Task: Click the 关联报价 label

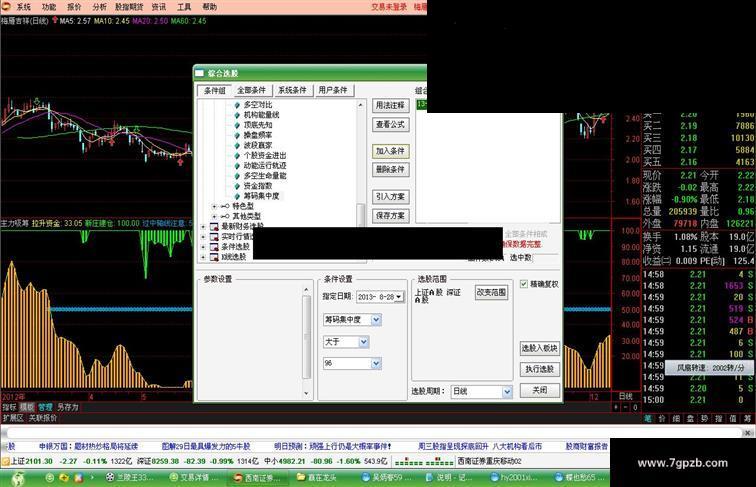Action: tap(43, 418)
